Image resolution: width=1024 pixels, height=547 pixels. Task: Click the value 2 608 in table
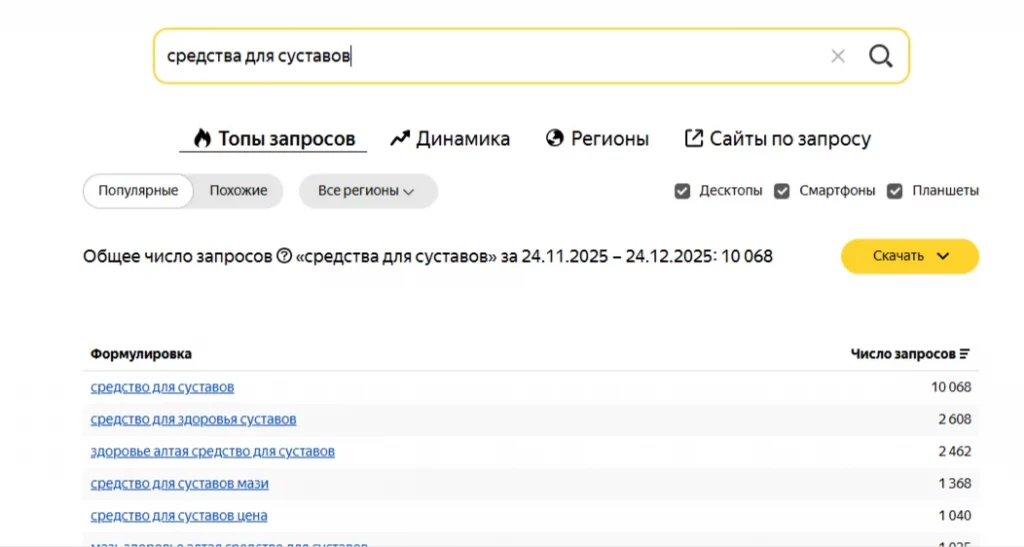click(955, 419)
